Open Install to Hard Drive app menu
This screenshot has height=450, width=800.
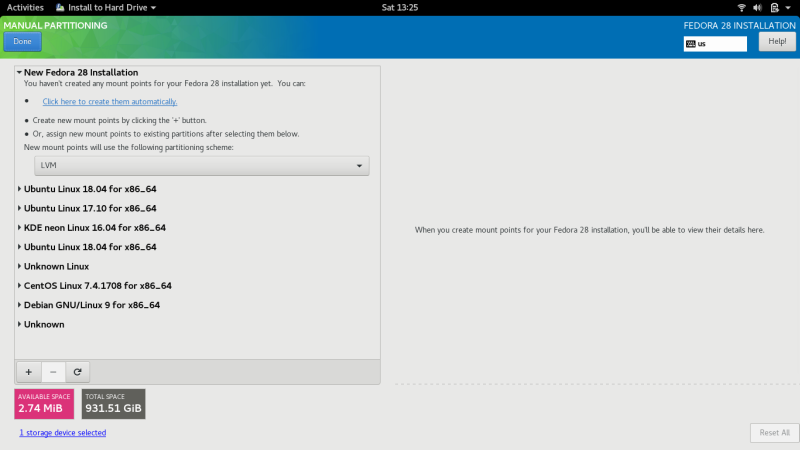tap(106, 8)
